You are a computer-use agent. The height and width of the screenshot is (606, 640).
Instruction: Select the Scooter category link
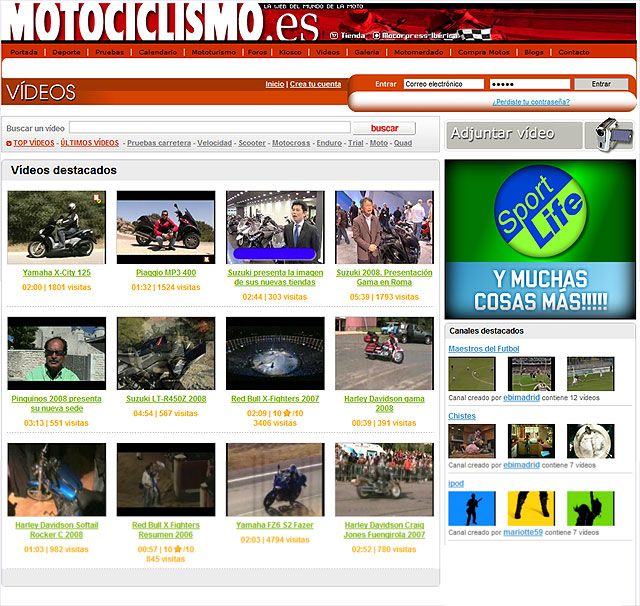252,143
